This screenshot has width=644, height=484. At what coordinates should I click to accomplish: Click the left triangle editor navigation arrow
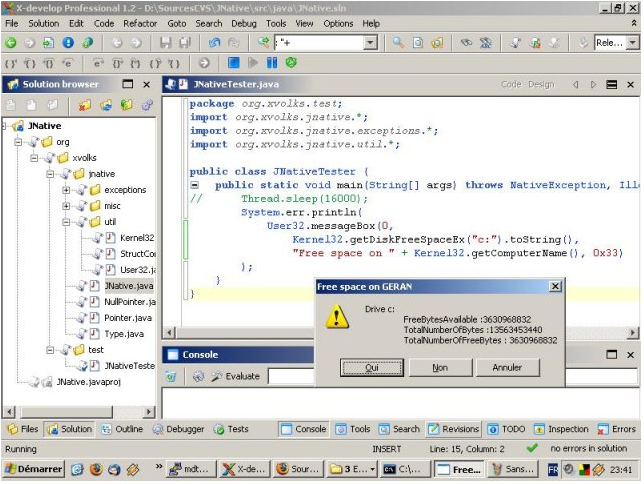coord(575,85)
